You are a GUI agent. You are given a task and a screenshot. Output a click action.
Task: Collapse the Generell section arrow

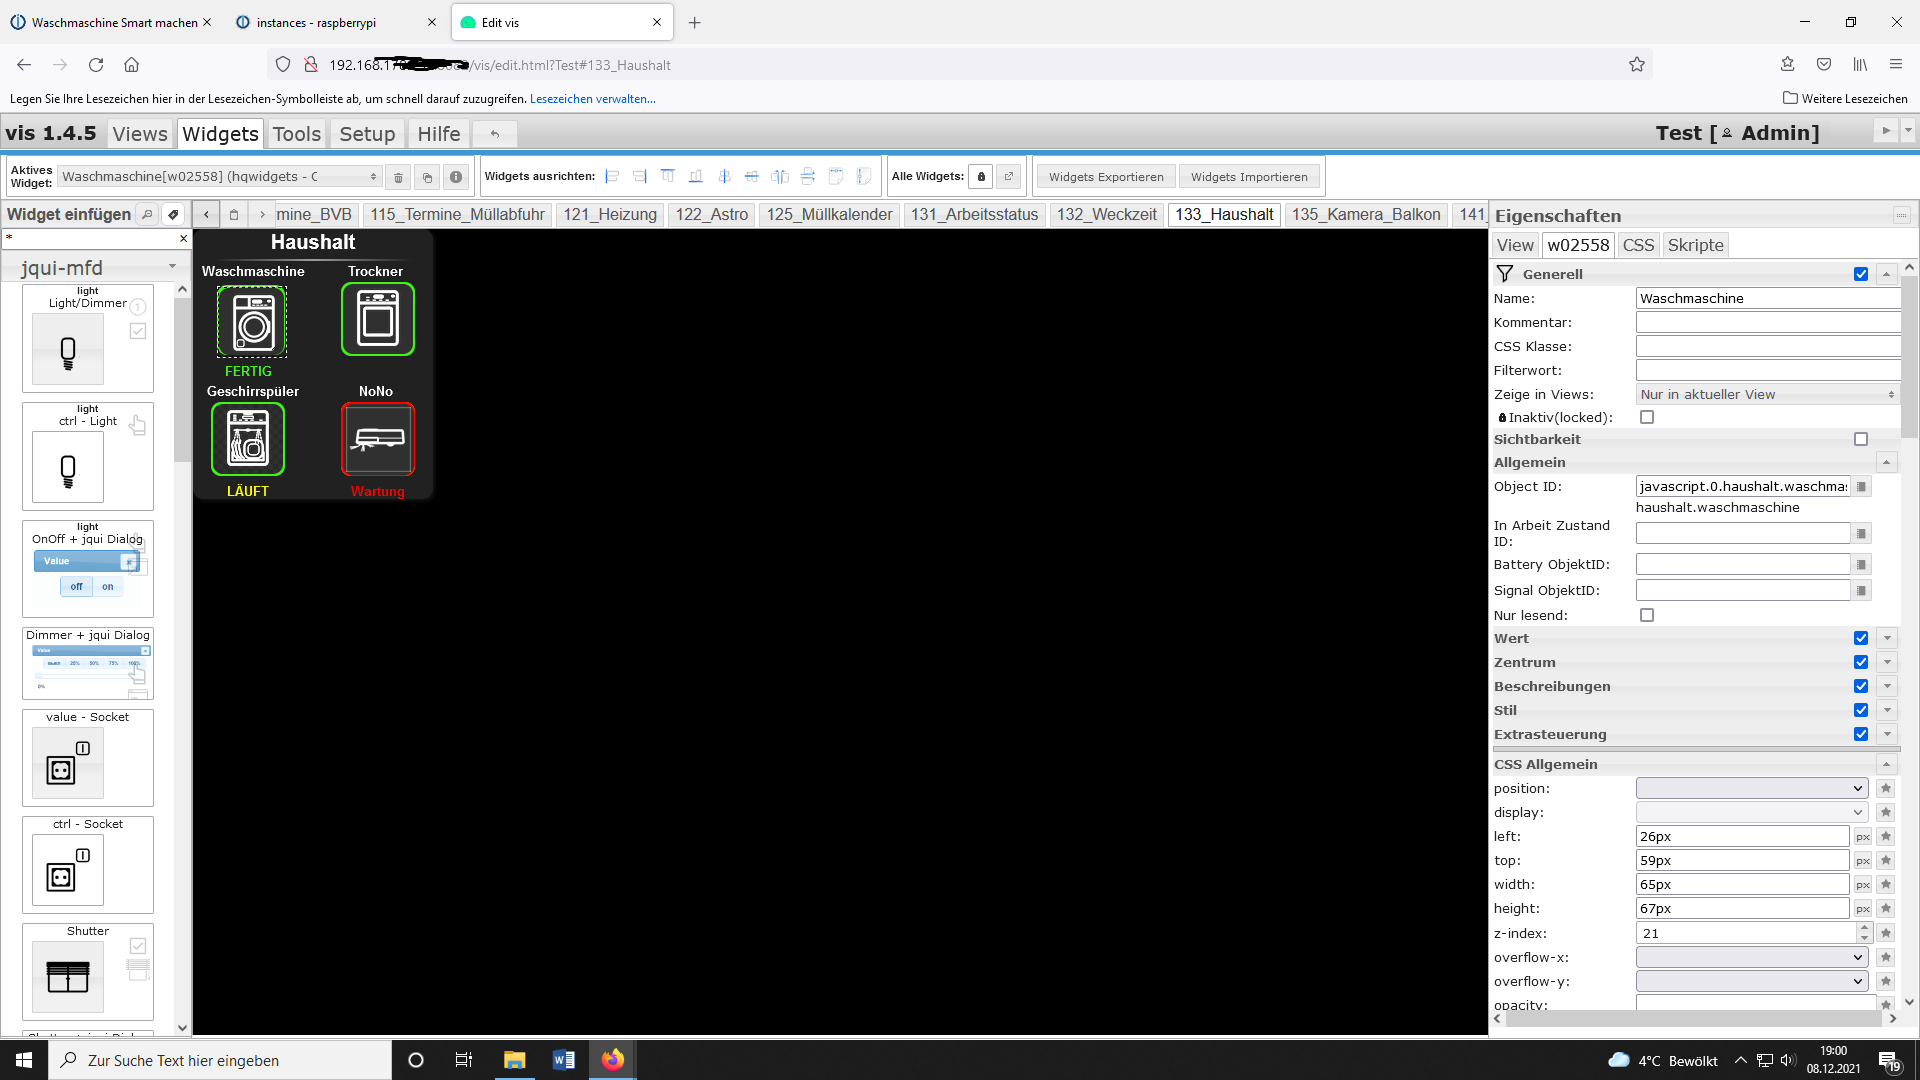(x=1887, y=274)
